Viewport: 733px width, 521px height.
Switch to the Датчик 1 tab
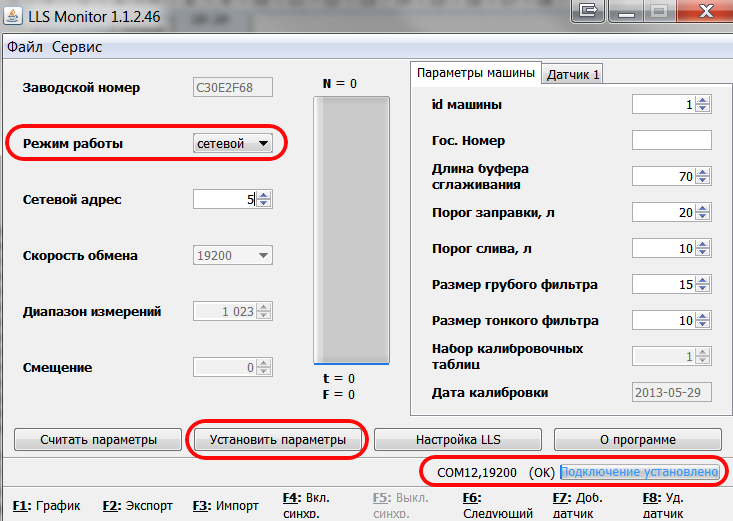click(x=573, y=74)
